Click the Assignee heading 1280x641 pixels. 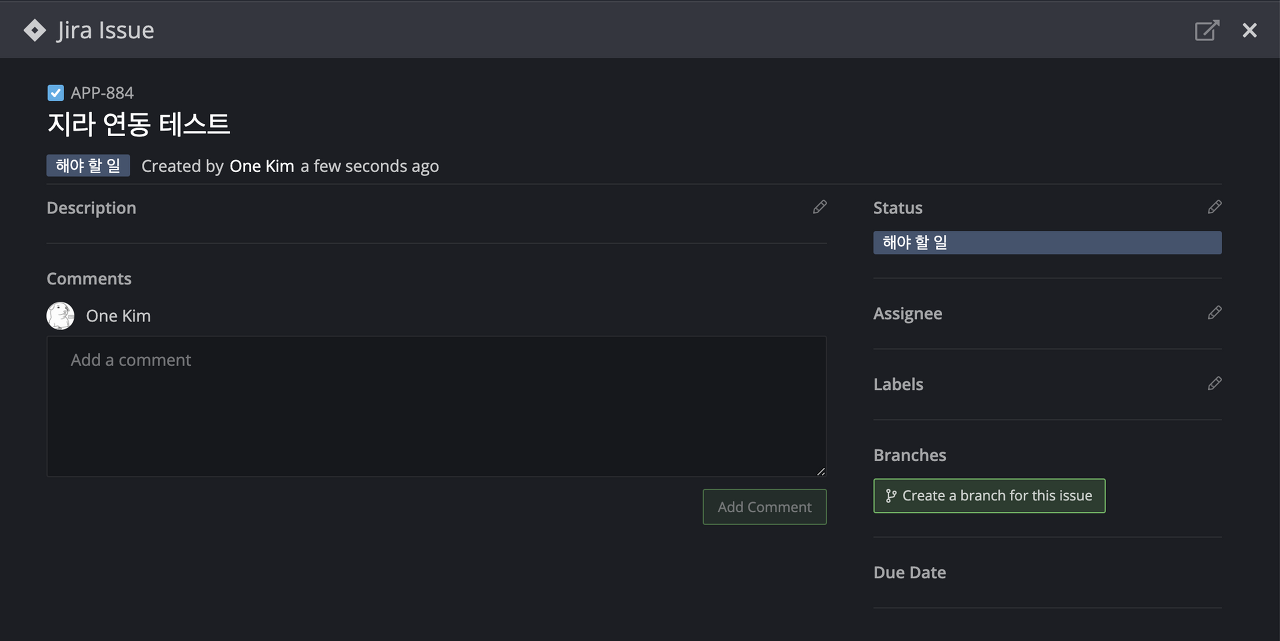click(908, 314)
